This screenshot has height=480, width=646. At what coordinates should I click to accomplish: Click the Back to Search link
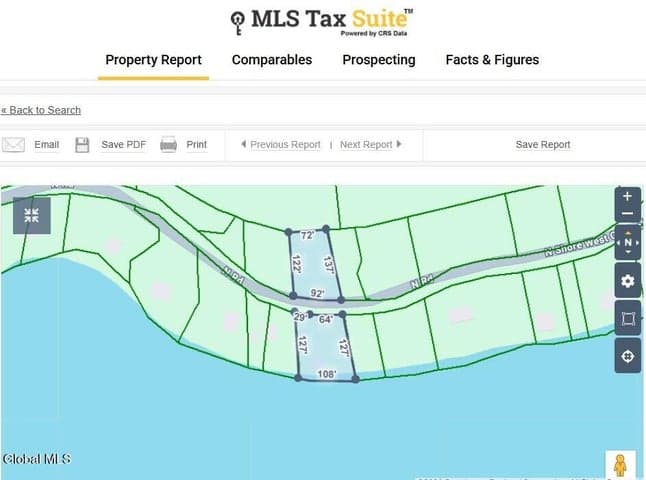tap(41, 110)
